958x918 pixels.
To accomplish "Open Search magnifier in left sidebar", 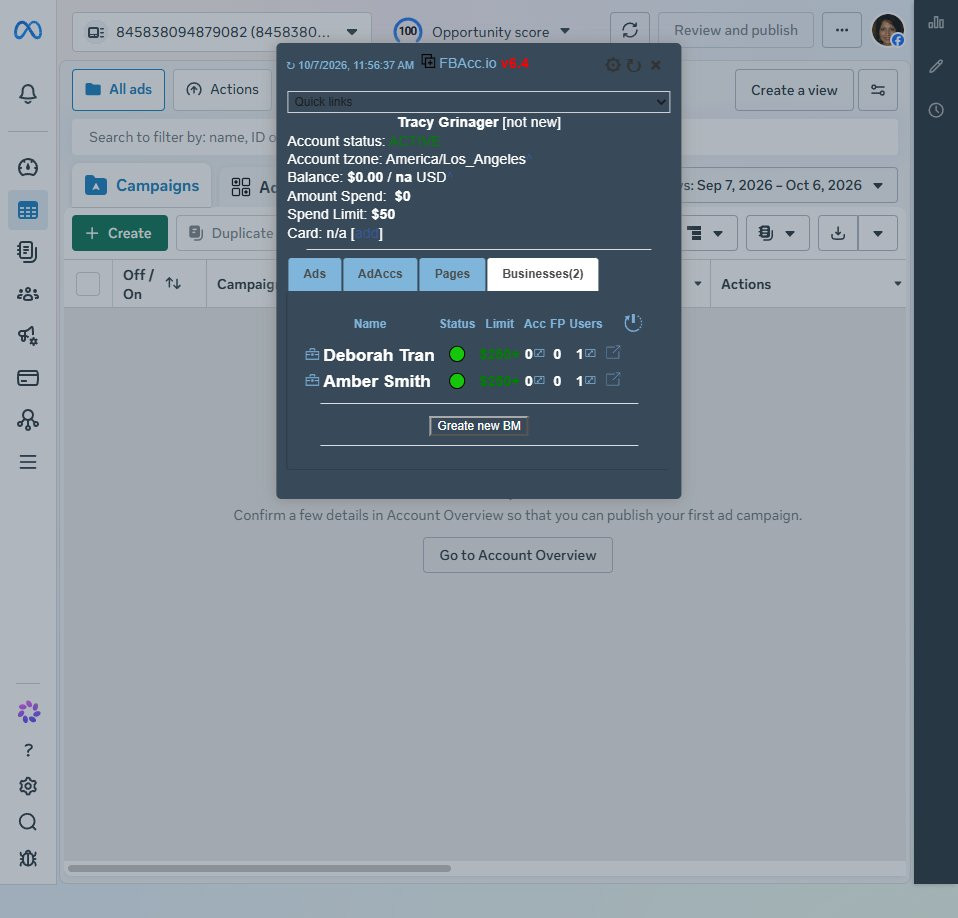I will pos(27,822).
